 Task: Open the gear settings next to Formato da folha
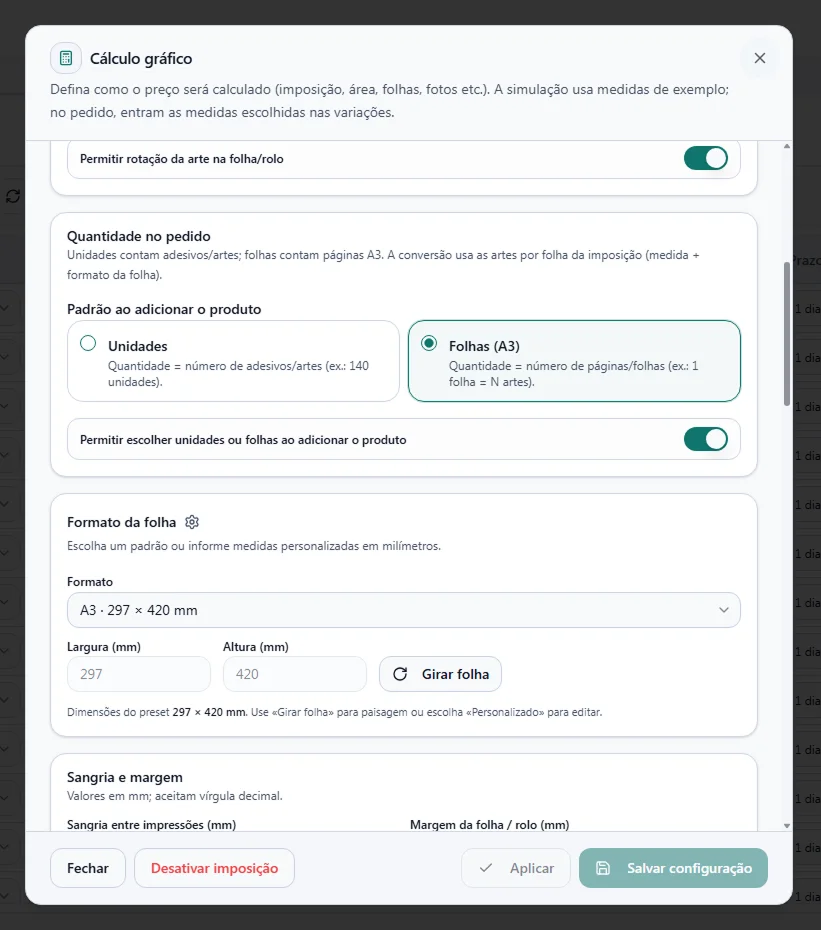point(192,522)
